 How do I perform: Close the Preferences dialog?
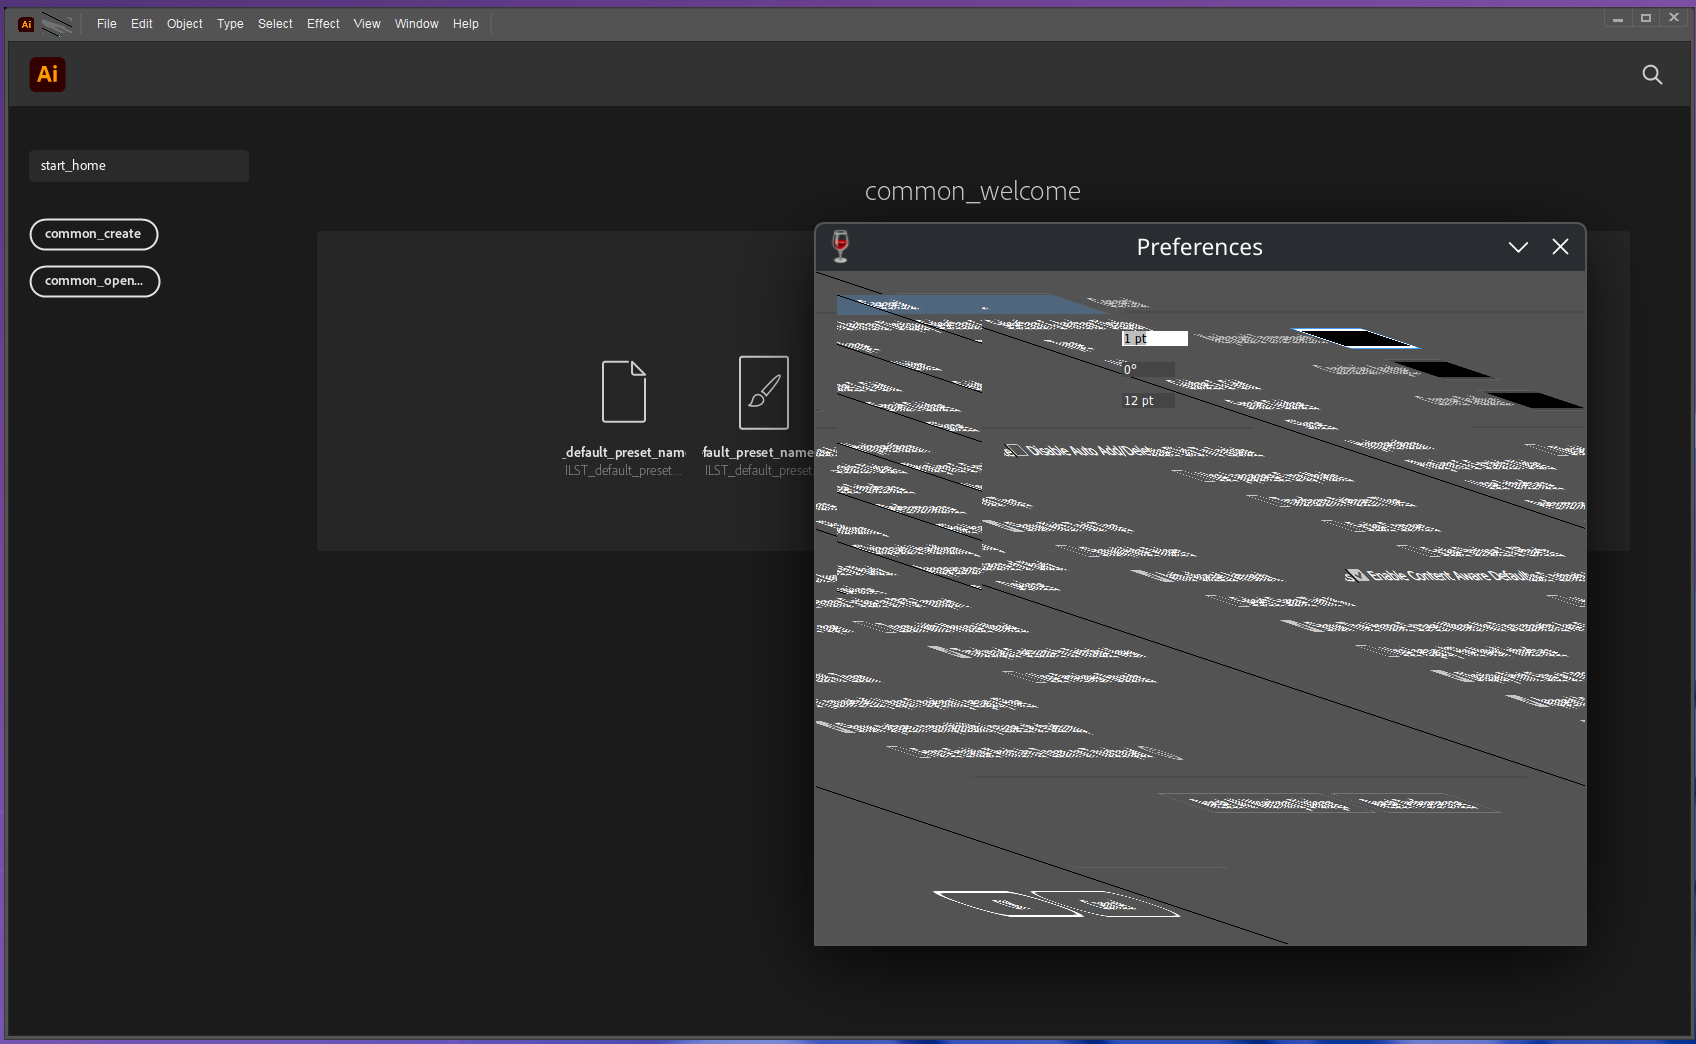coord(1560,247)
